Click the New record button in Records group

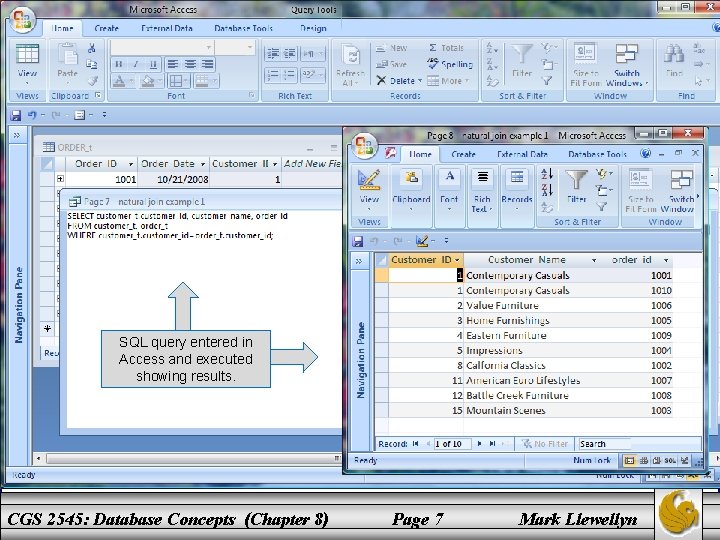[391, 48]
